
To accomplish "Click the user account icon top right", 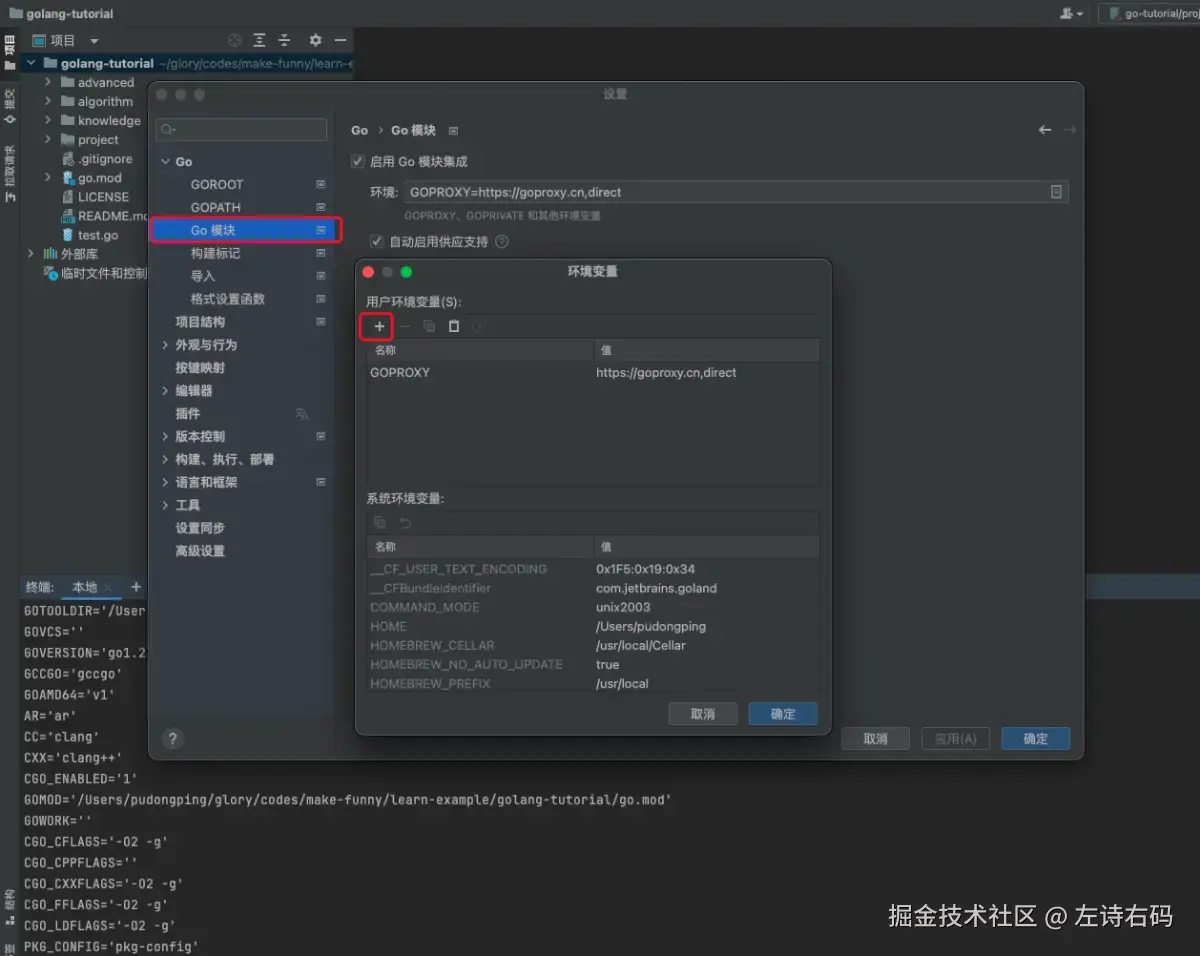I will click(1071, 13).
